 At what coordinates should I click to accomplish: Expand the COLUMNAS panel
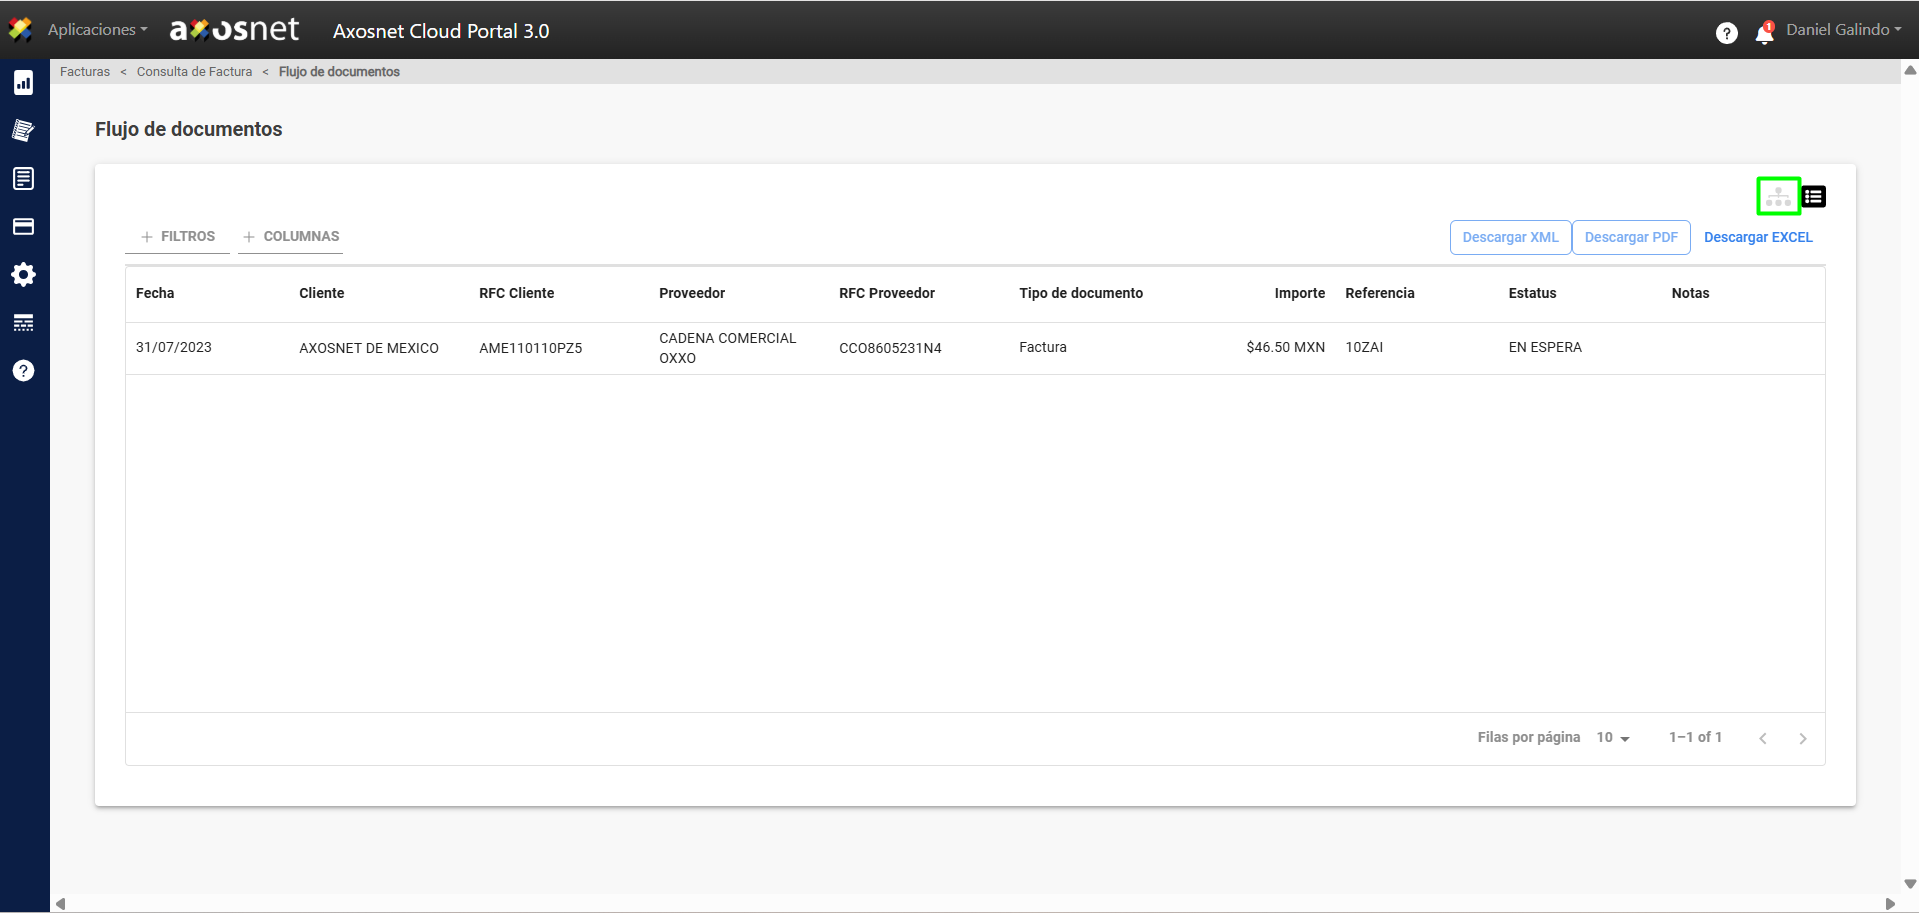pyautogui.click(x=290, y=237)
